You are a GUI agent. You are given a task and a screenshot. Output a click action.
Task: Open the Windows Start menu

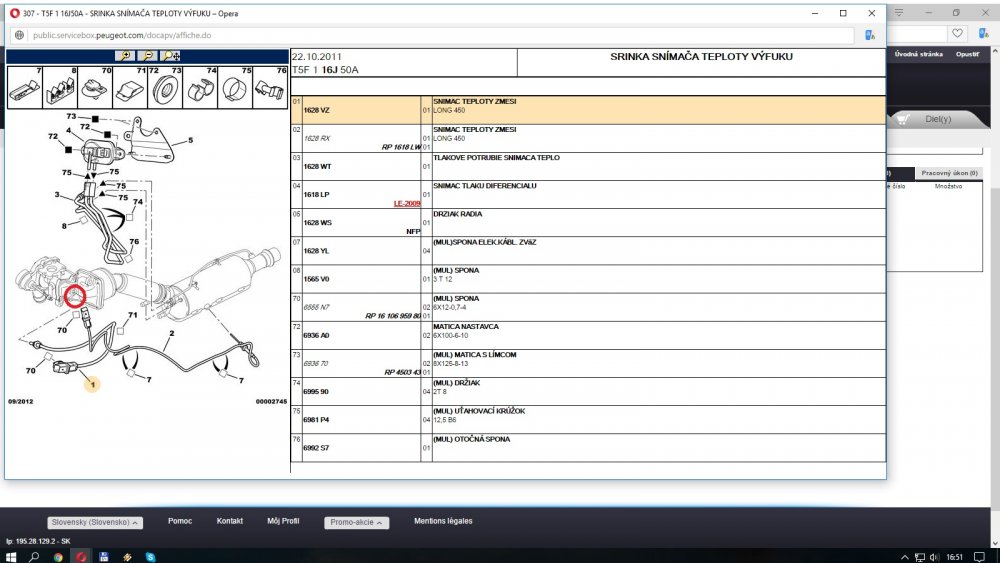11,557
